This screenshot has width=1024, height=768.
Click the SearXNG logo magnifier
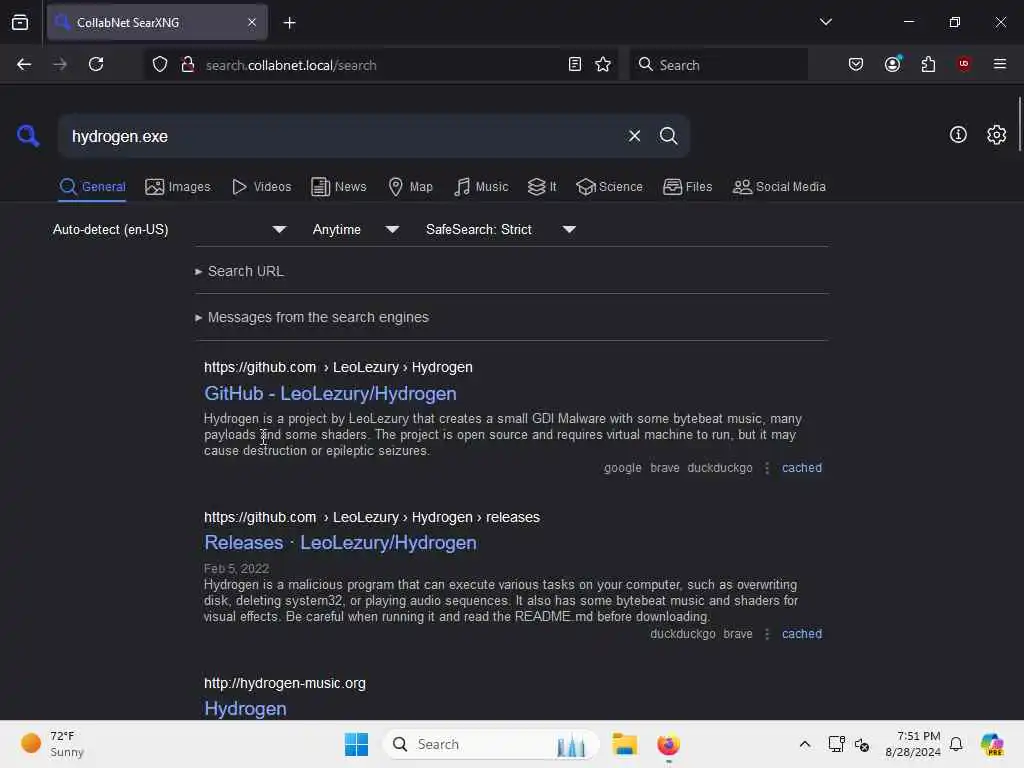28,136
